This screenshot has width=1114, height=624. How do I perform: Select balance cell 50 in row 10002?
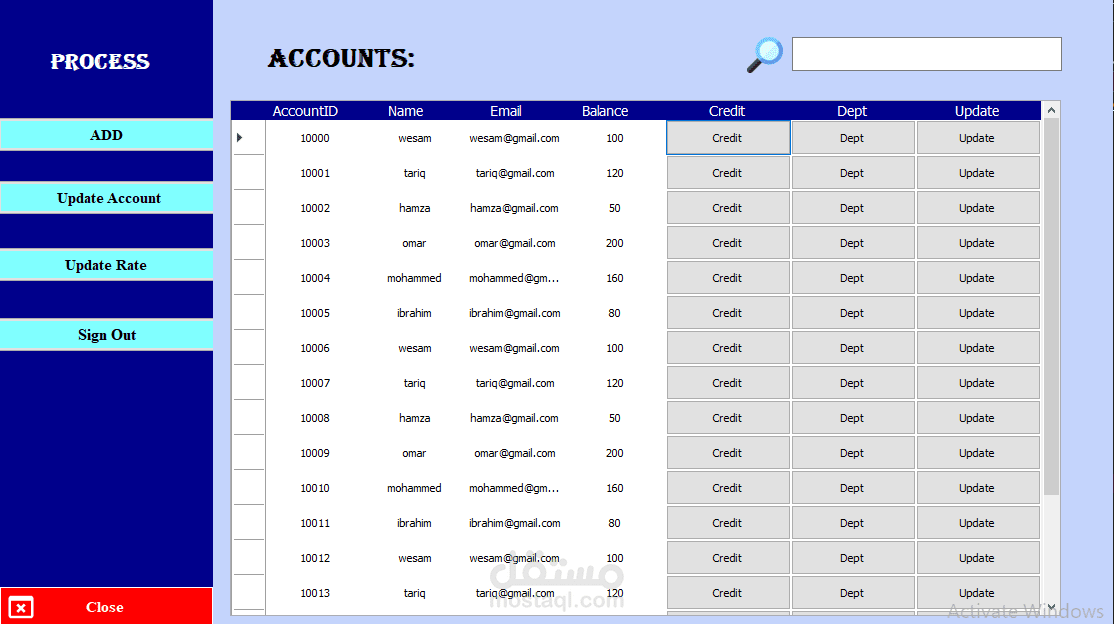tap(615, 208)
